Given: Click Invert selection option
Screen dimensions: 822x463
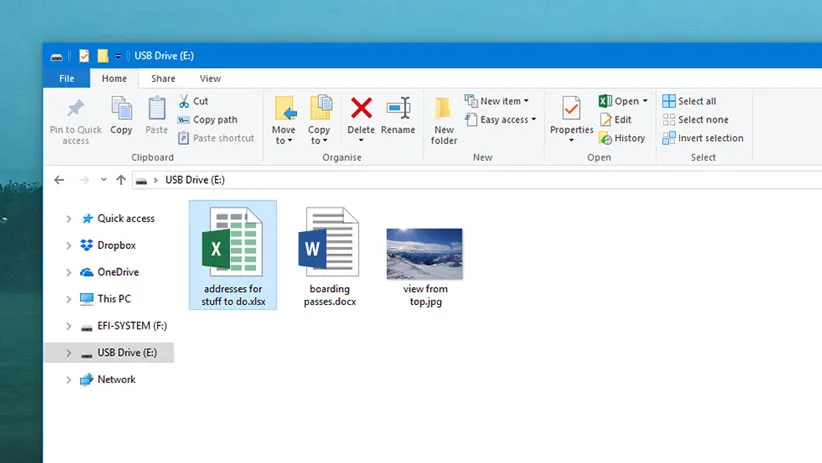Looking at the screenshot, I should pos(703,138).
